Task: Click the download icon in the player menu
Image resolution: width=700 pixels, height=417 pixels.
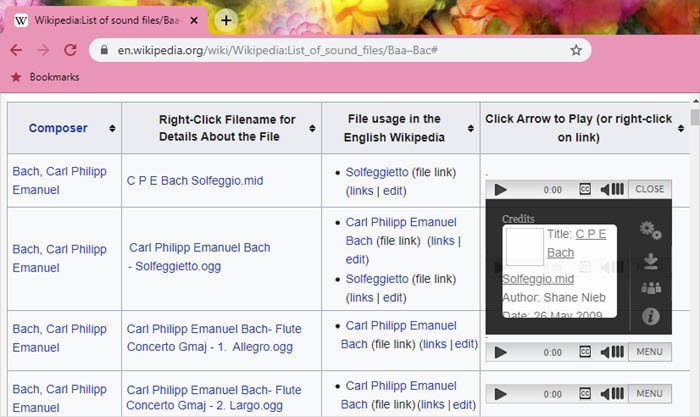Action: point(650,261)
